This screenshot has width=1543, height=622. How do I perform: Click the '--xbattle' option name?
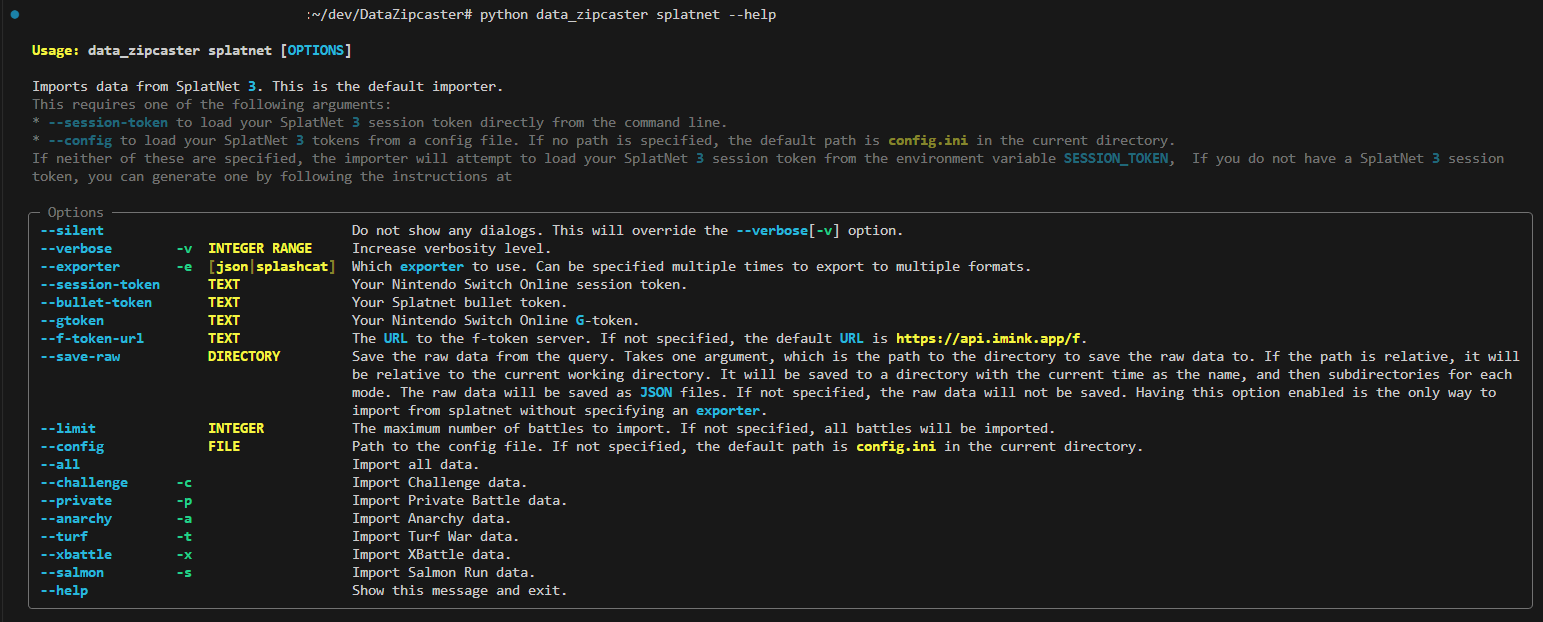pos(76,555)
